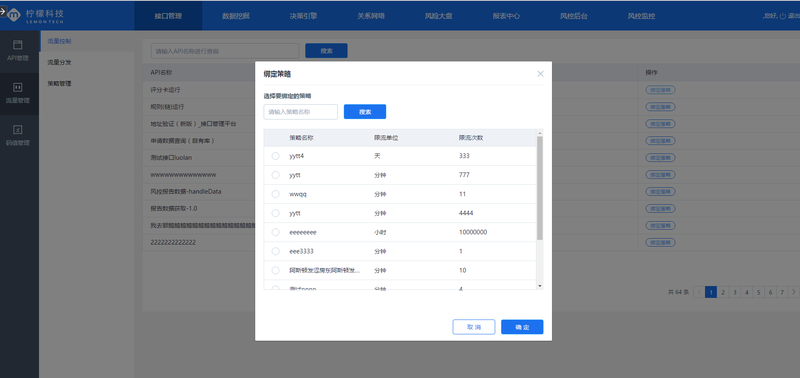
Task: Open 阈值管理 in the left sidebar
Action: pos(18,135)
